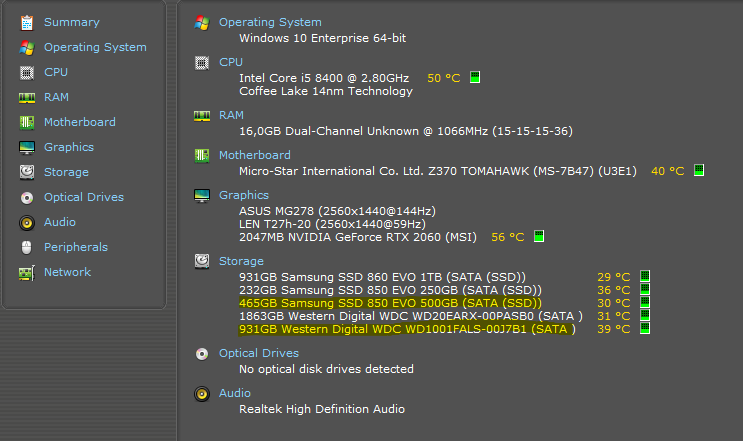Click the CPU chip icon in sidebar
The image size is (743, 441).
pos(27,72)
